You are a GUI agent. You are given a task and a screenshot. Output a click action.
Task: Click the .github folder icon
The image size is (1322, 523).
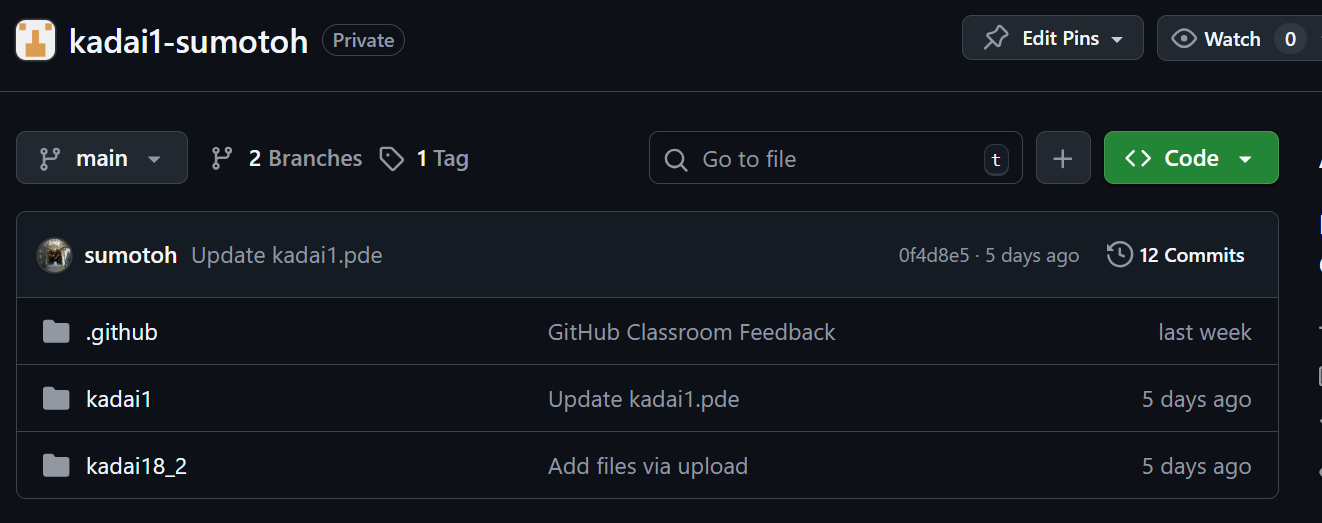coord(56,332)
